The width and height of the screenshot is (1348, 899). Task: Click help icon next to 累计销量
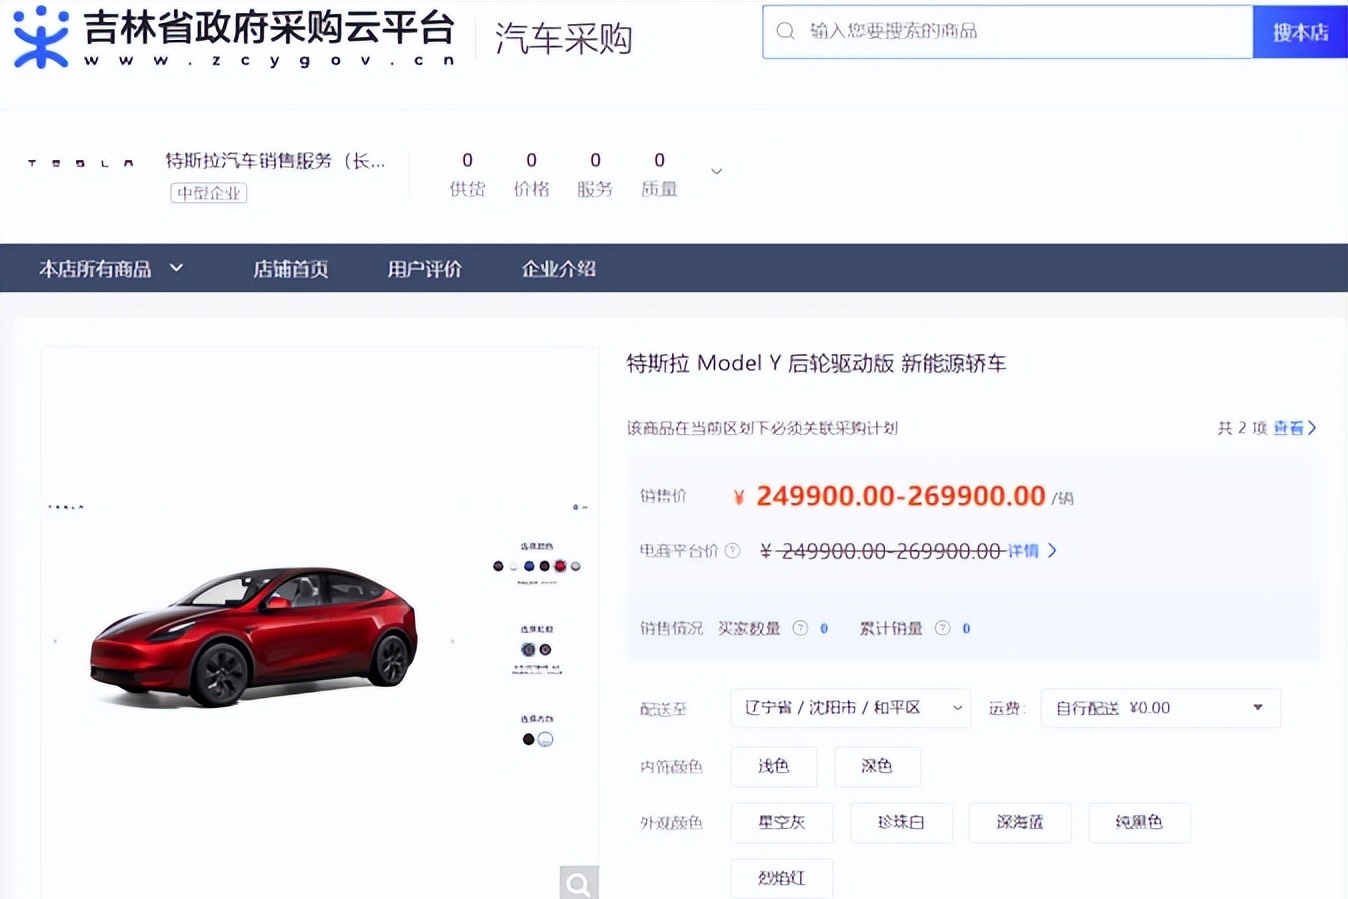(942, 628)
